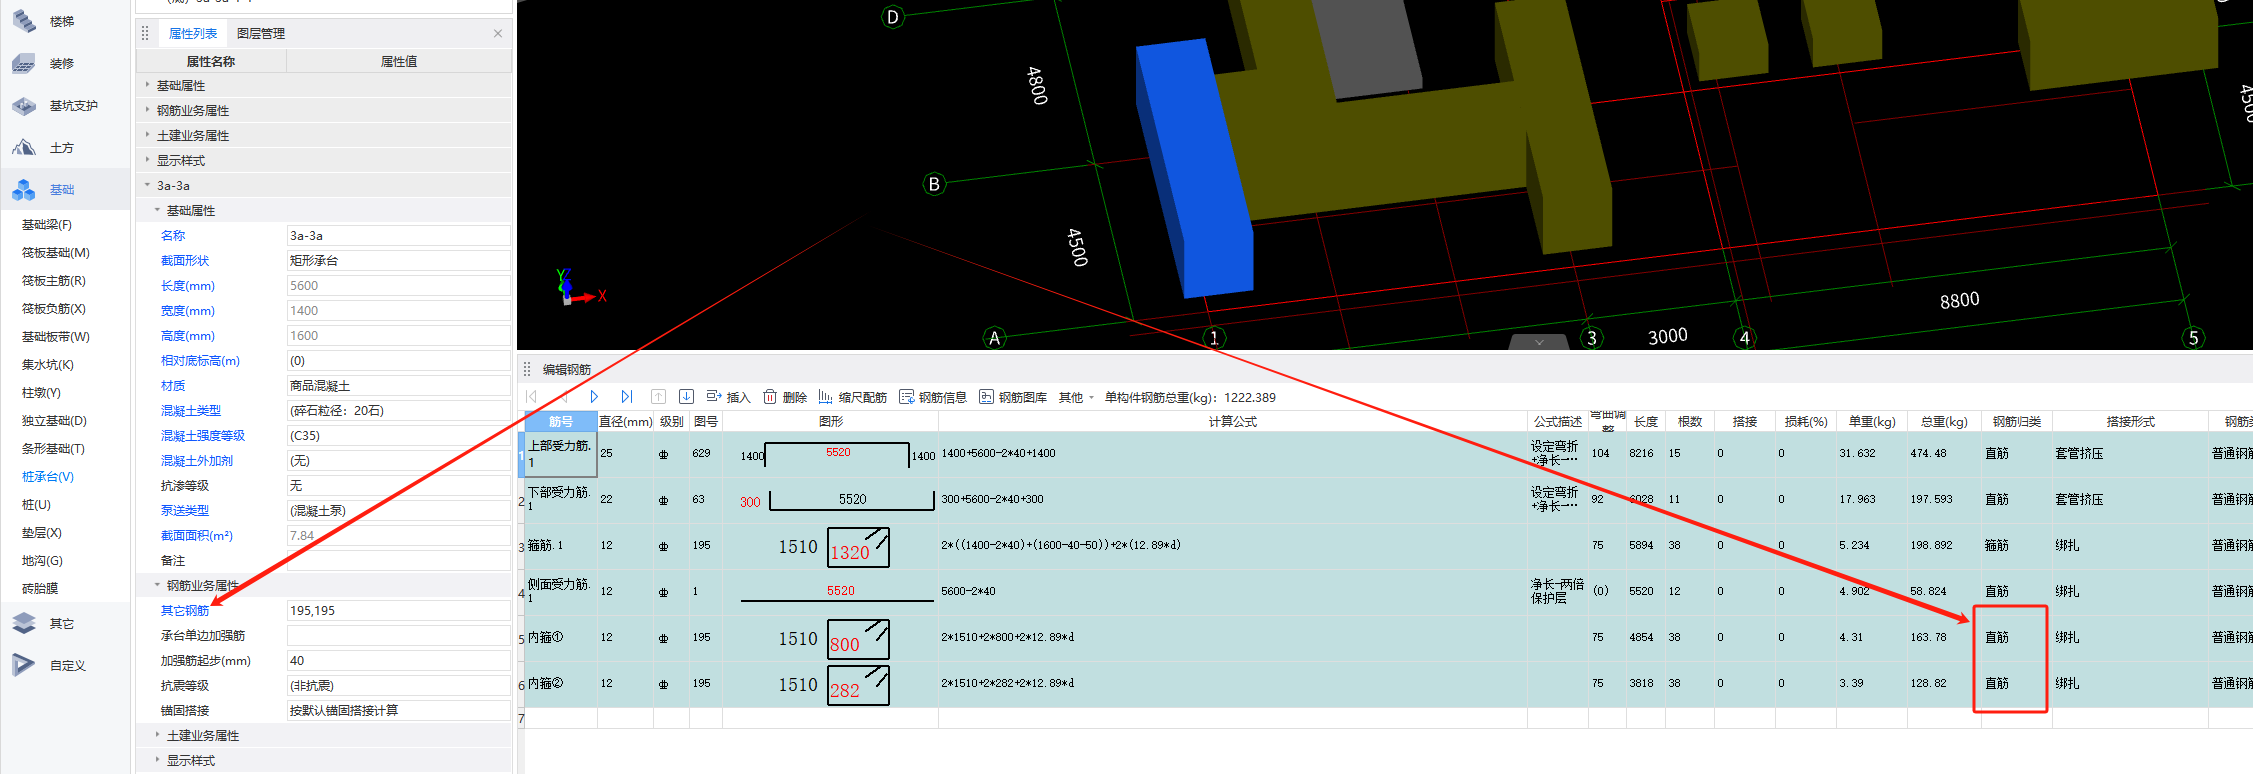Image resolution: width=2253 pixels, height=774 pixels.
Task: Edit the 其它钢筋 value 195,195
Action: tap(399, 610)
